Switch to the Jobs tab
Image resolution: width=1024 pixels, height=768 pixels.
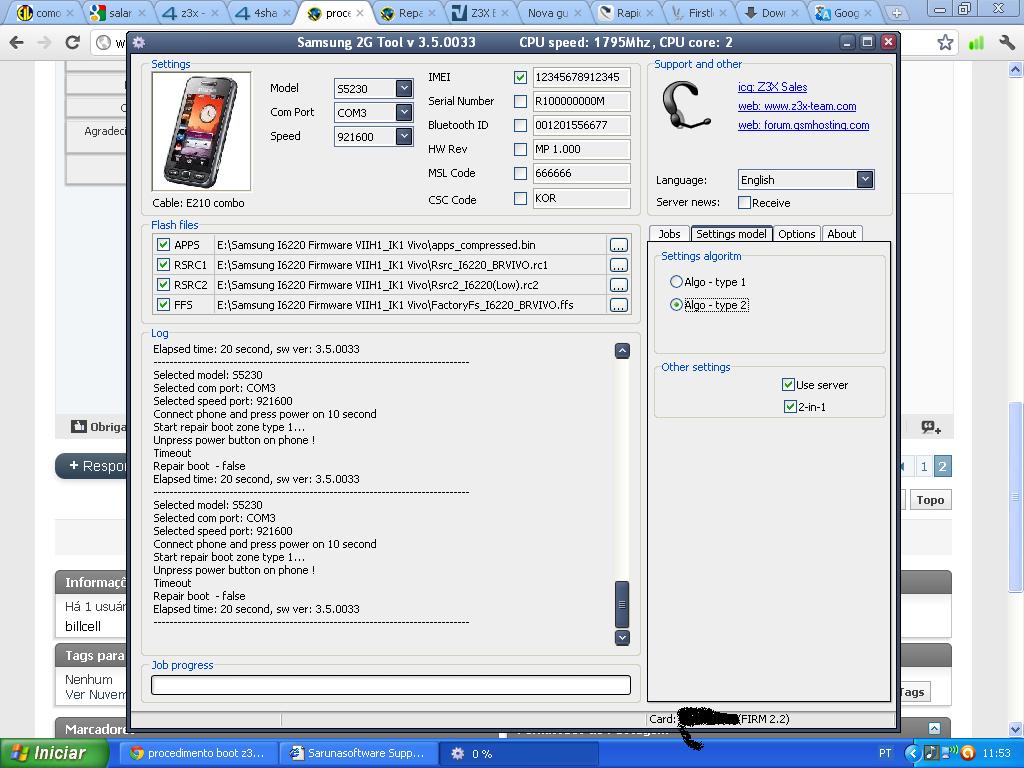tap(669, 234)
